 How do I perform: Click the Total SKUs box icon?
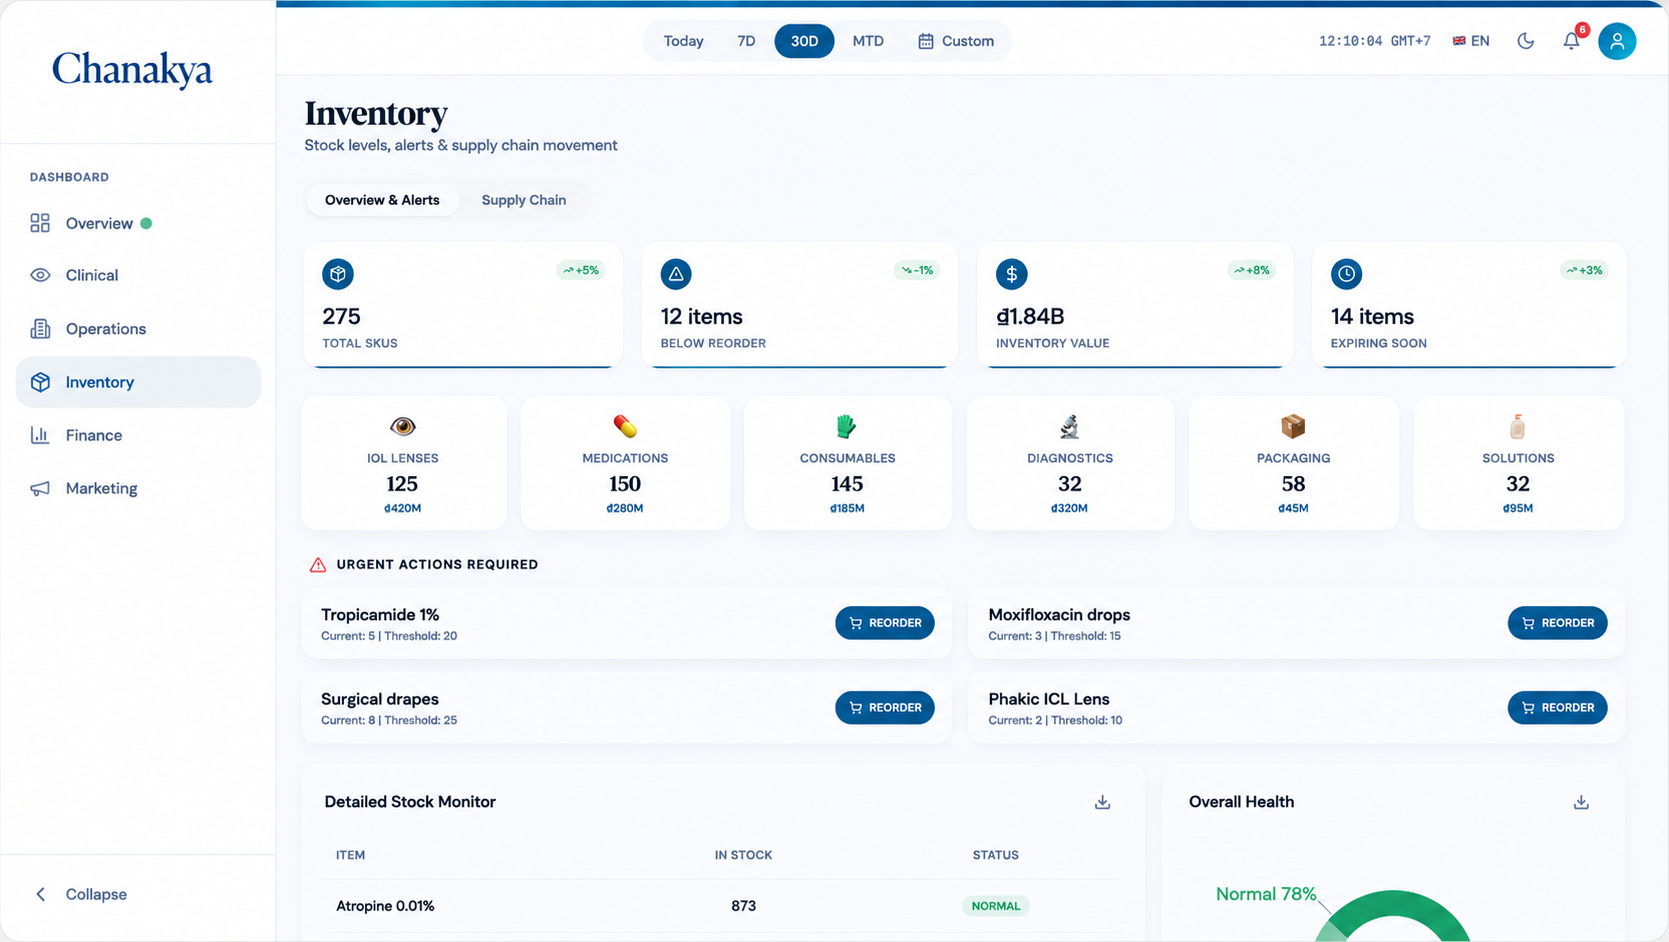338,274
